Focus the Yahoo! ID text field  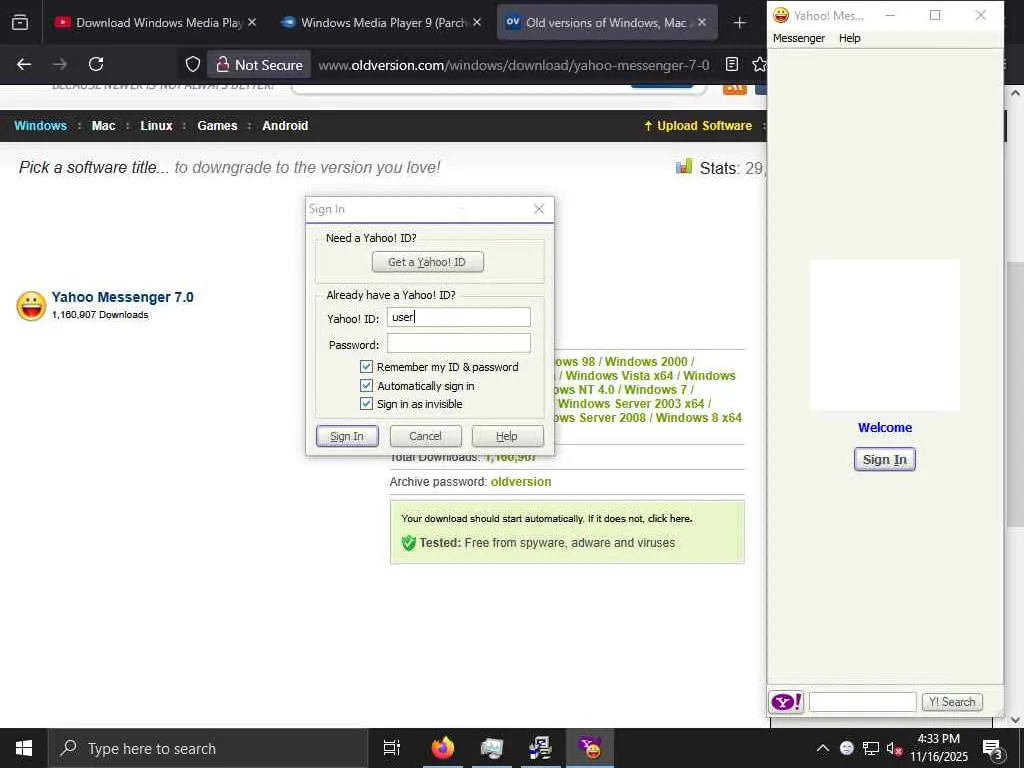(x=458, y=317)
